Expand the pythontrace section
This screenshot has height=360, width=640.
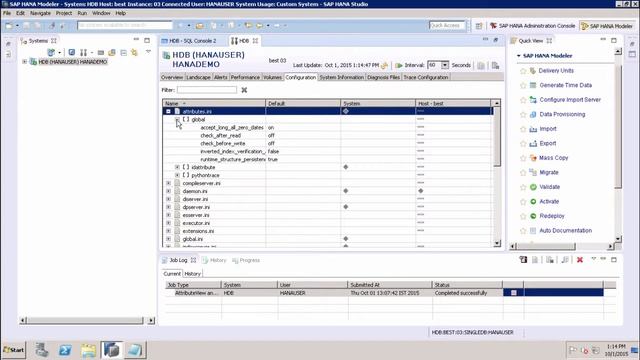(177, 175)
